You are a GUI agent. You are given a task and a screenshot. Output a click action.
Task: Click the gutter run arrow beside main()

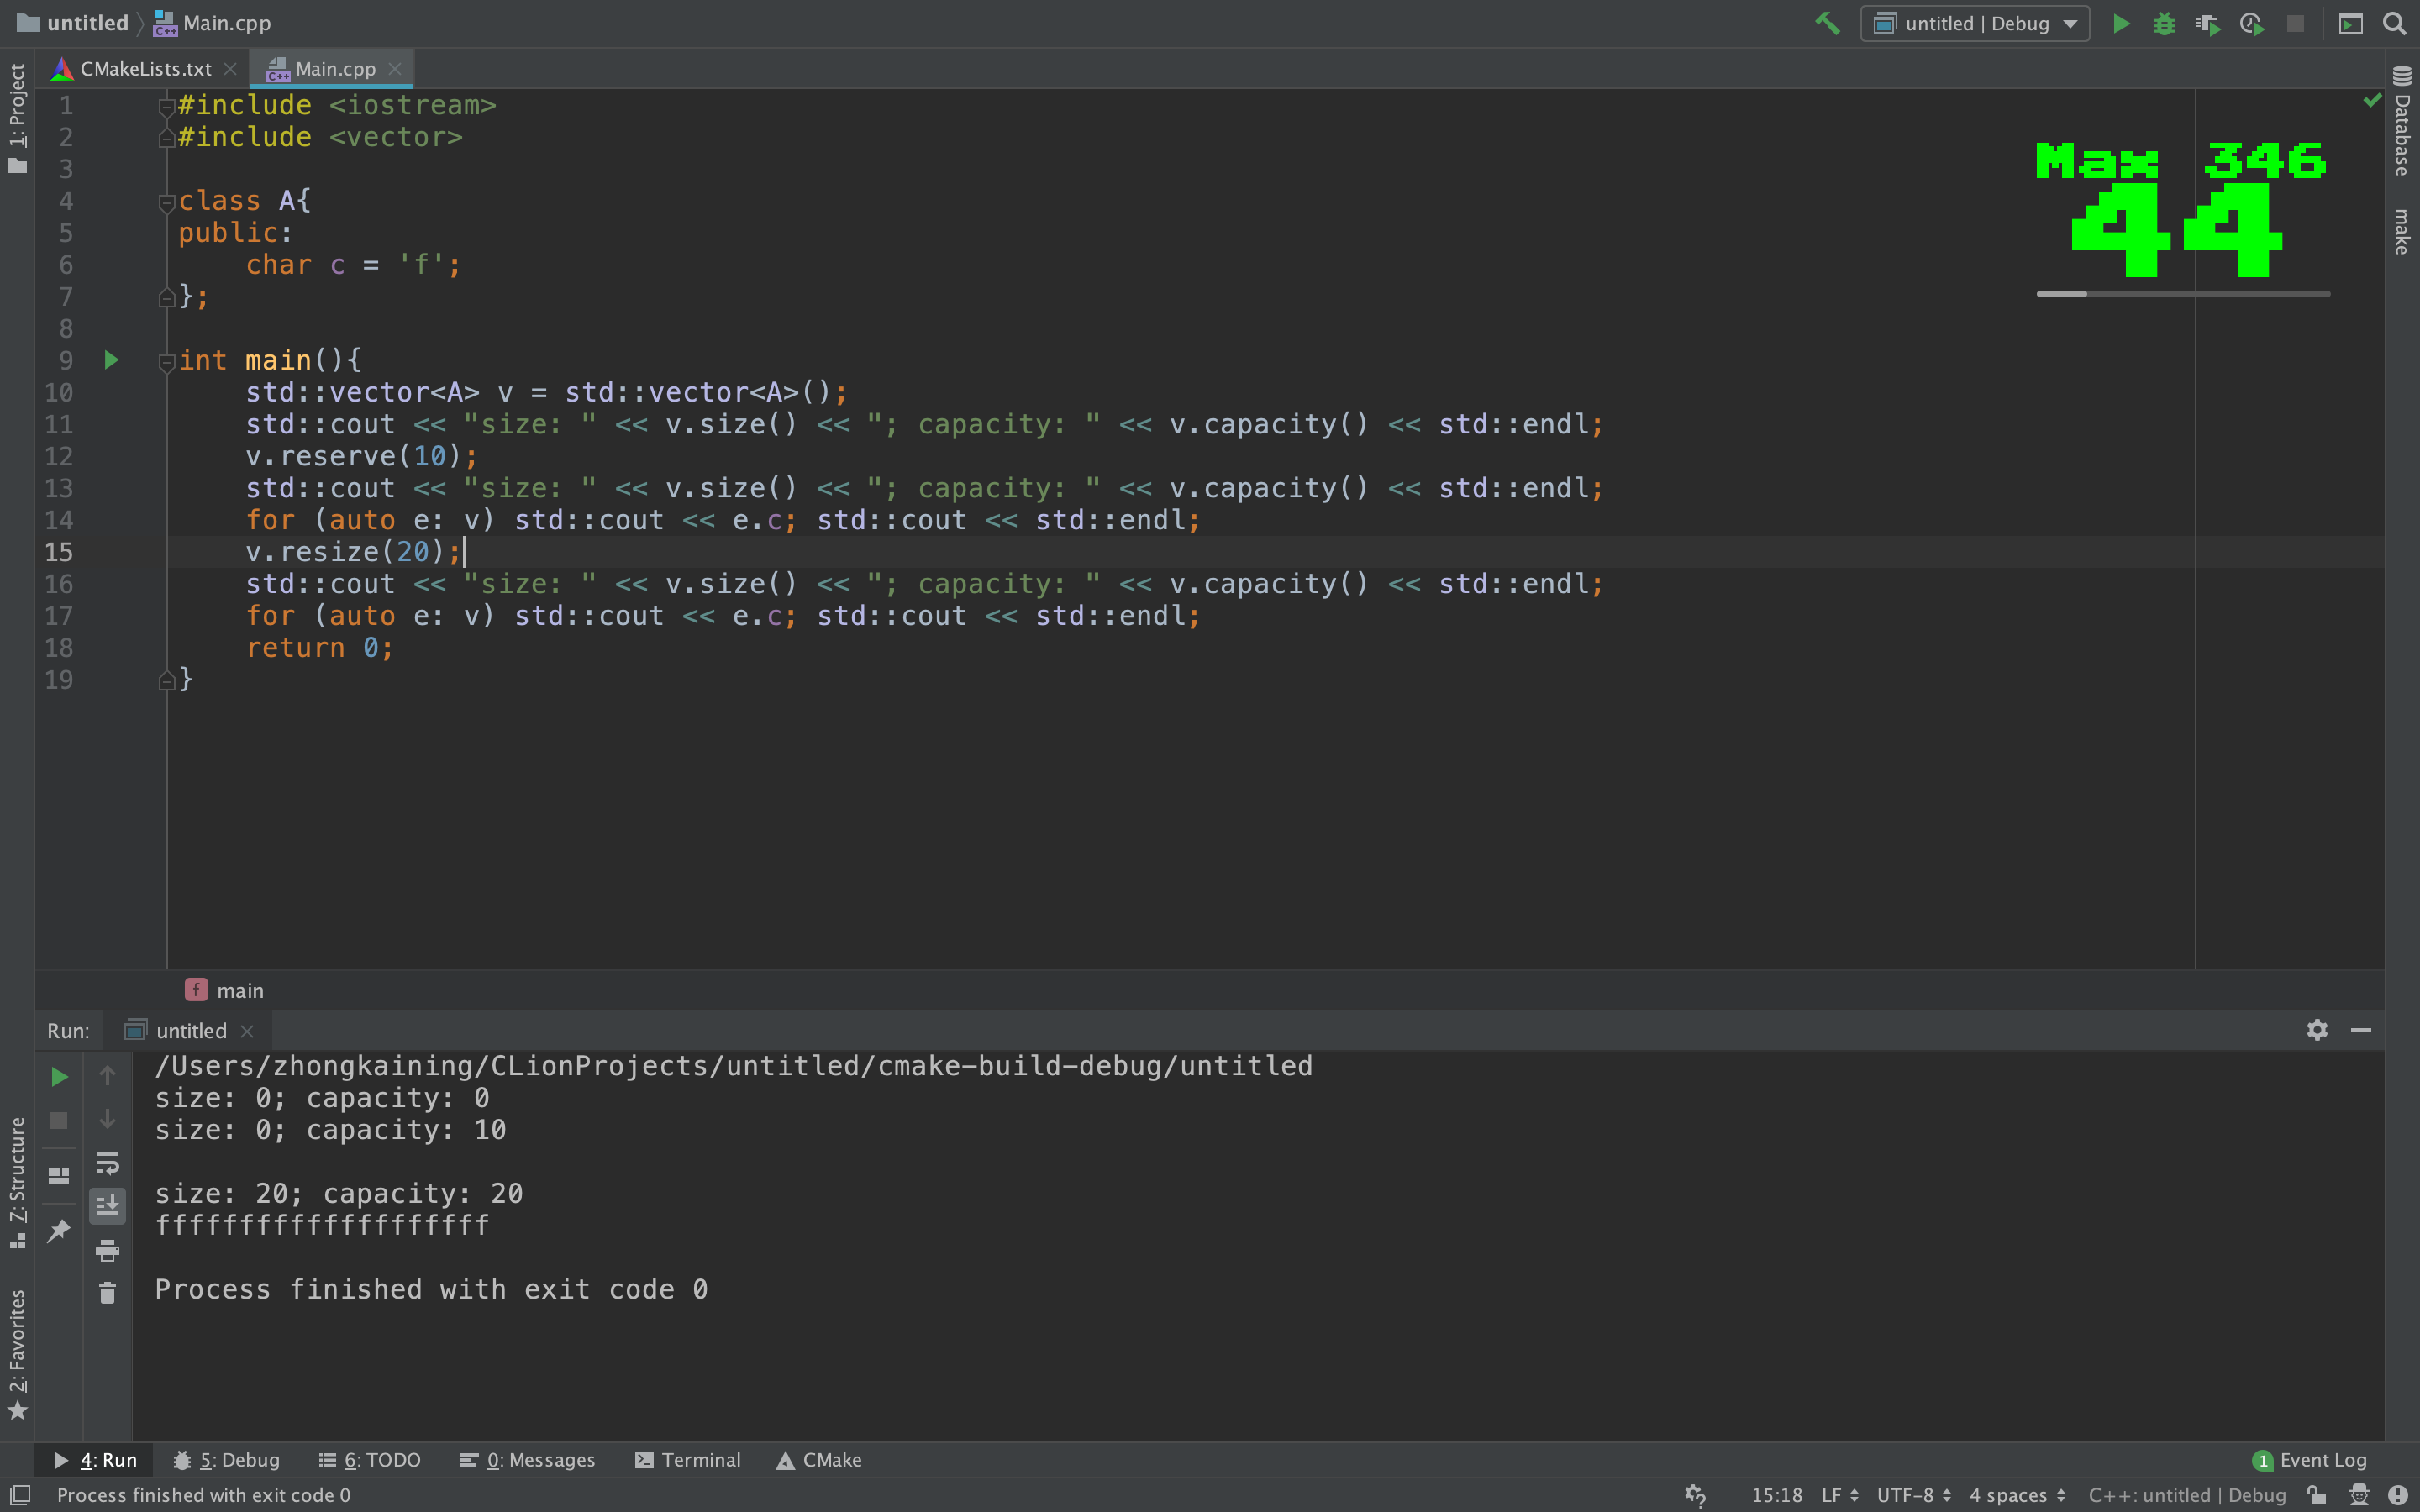click(x=111, y=360)
